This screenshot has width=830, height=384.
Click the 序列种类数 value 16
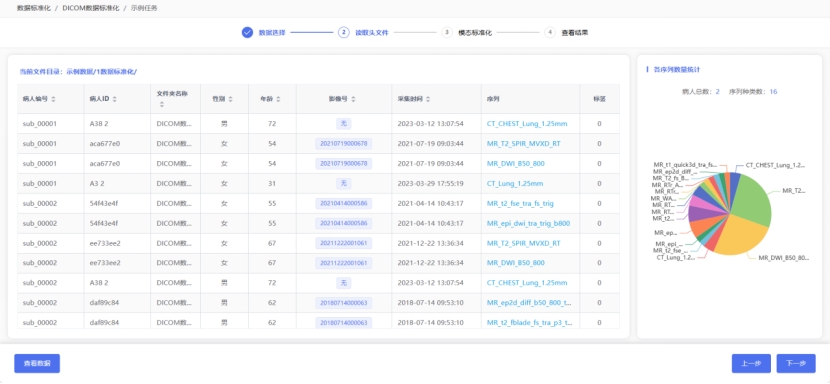(x=773, y=92)
